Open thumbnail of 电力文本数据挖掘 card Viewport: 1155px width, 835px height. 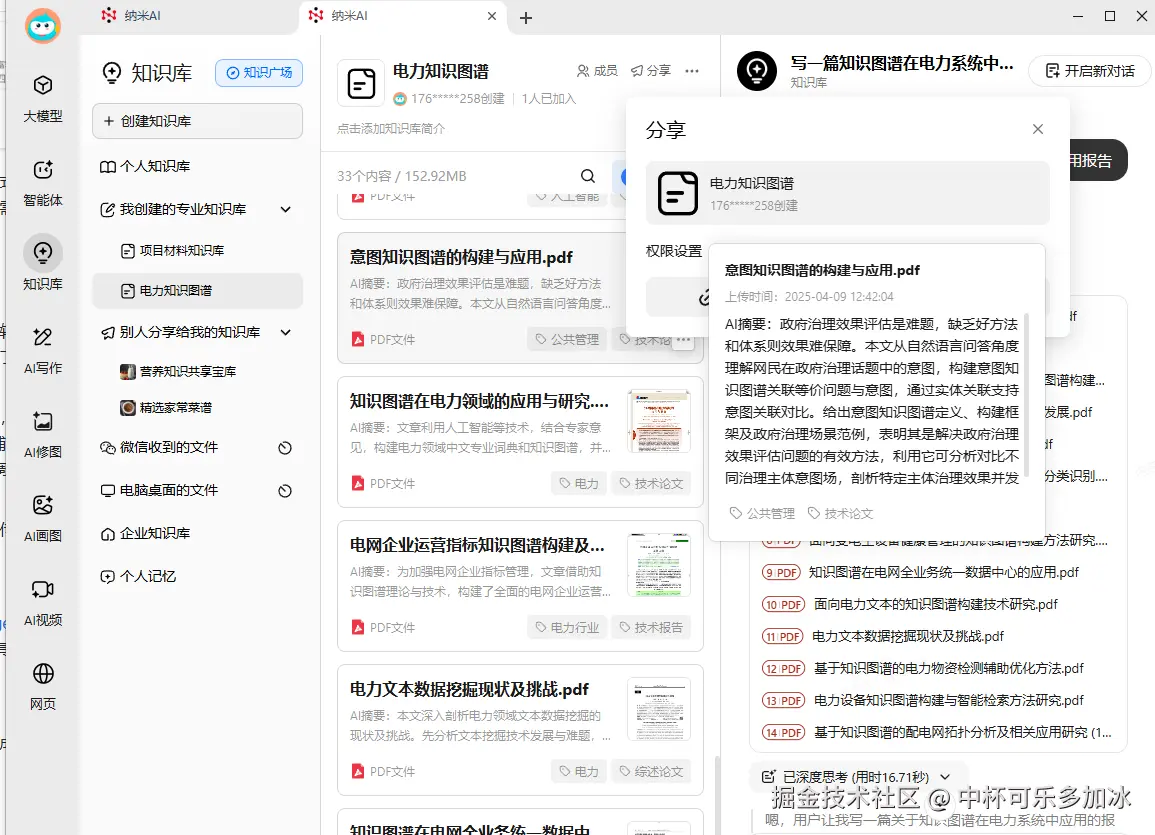pos(659,709)
